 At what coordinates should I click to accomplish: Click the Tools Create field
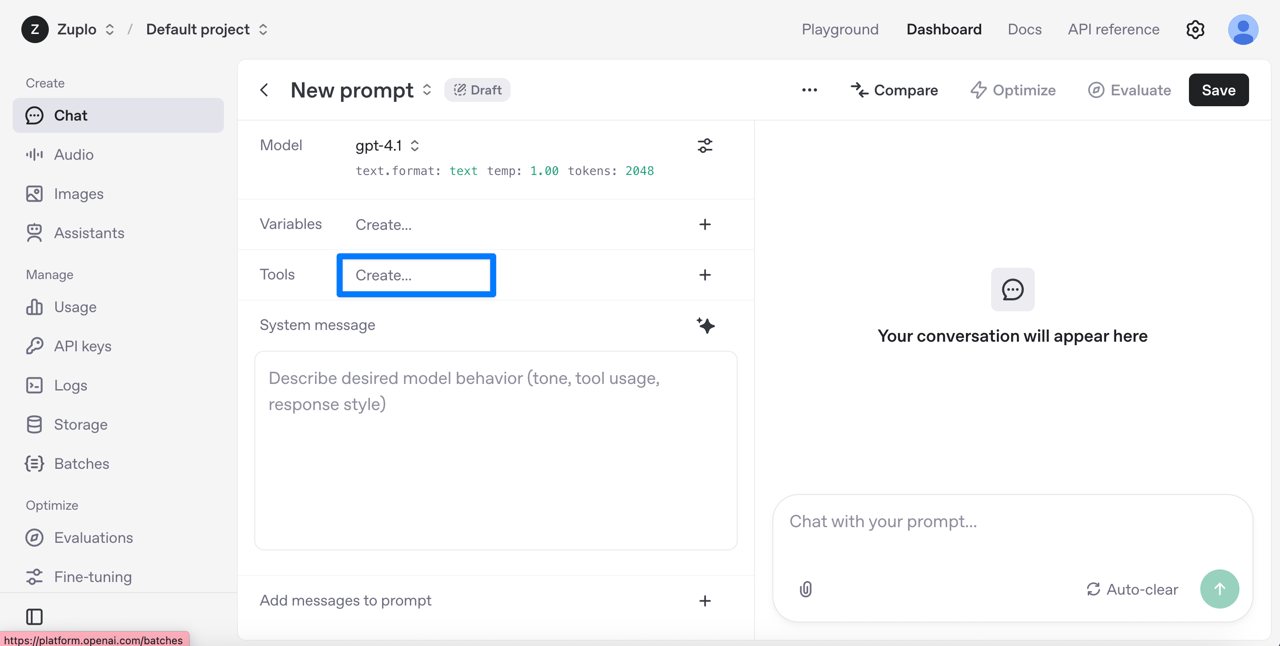(x=416, y=275)
